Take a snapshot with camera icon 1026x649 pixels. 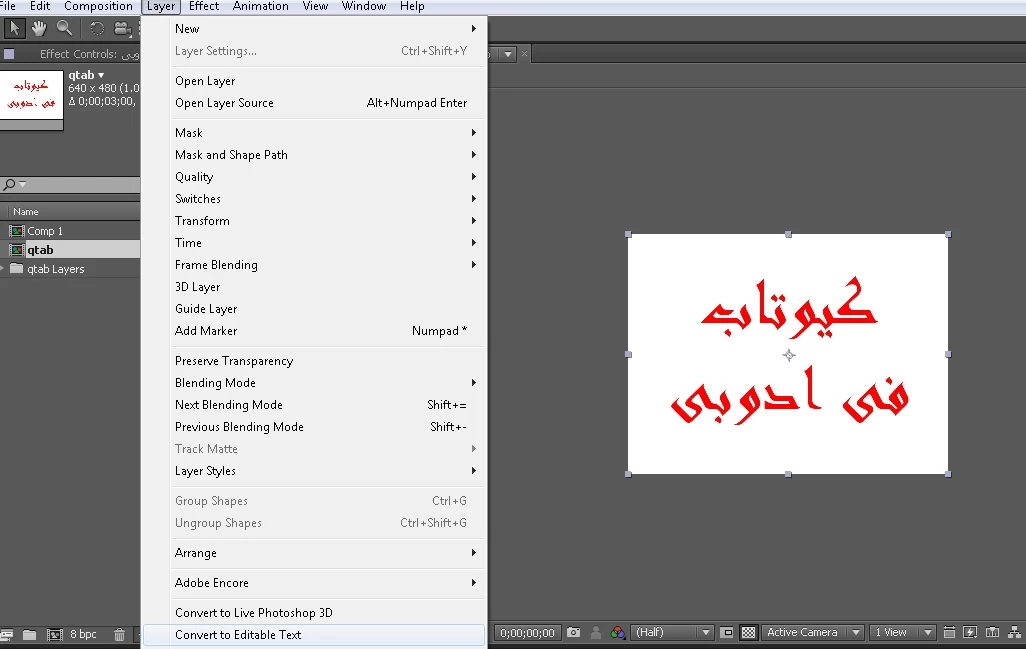coord(574,632)
